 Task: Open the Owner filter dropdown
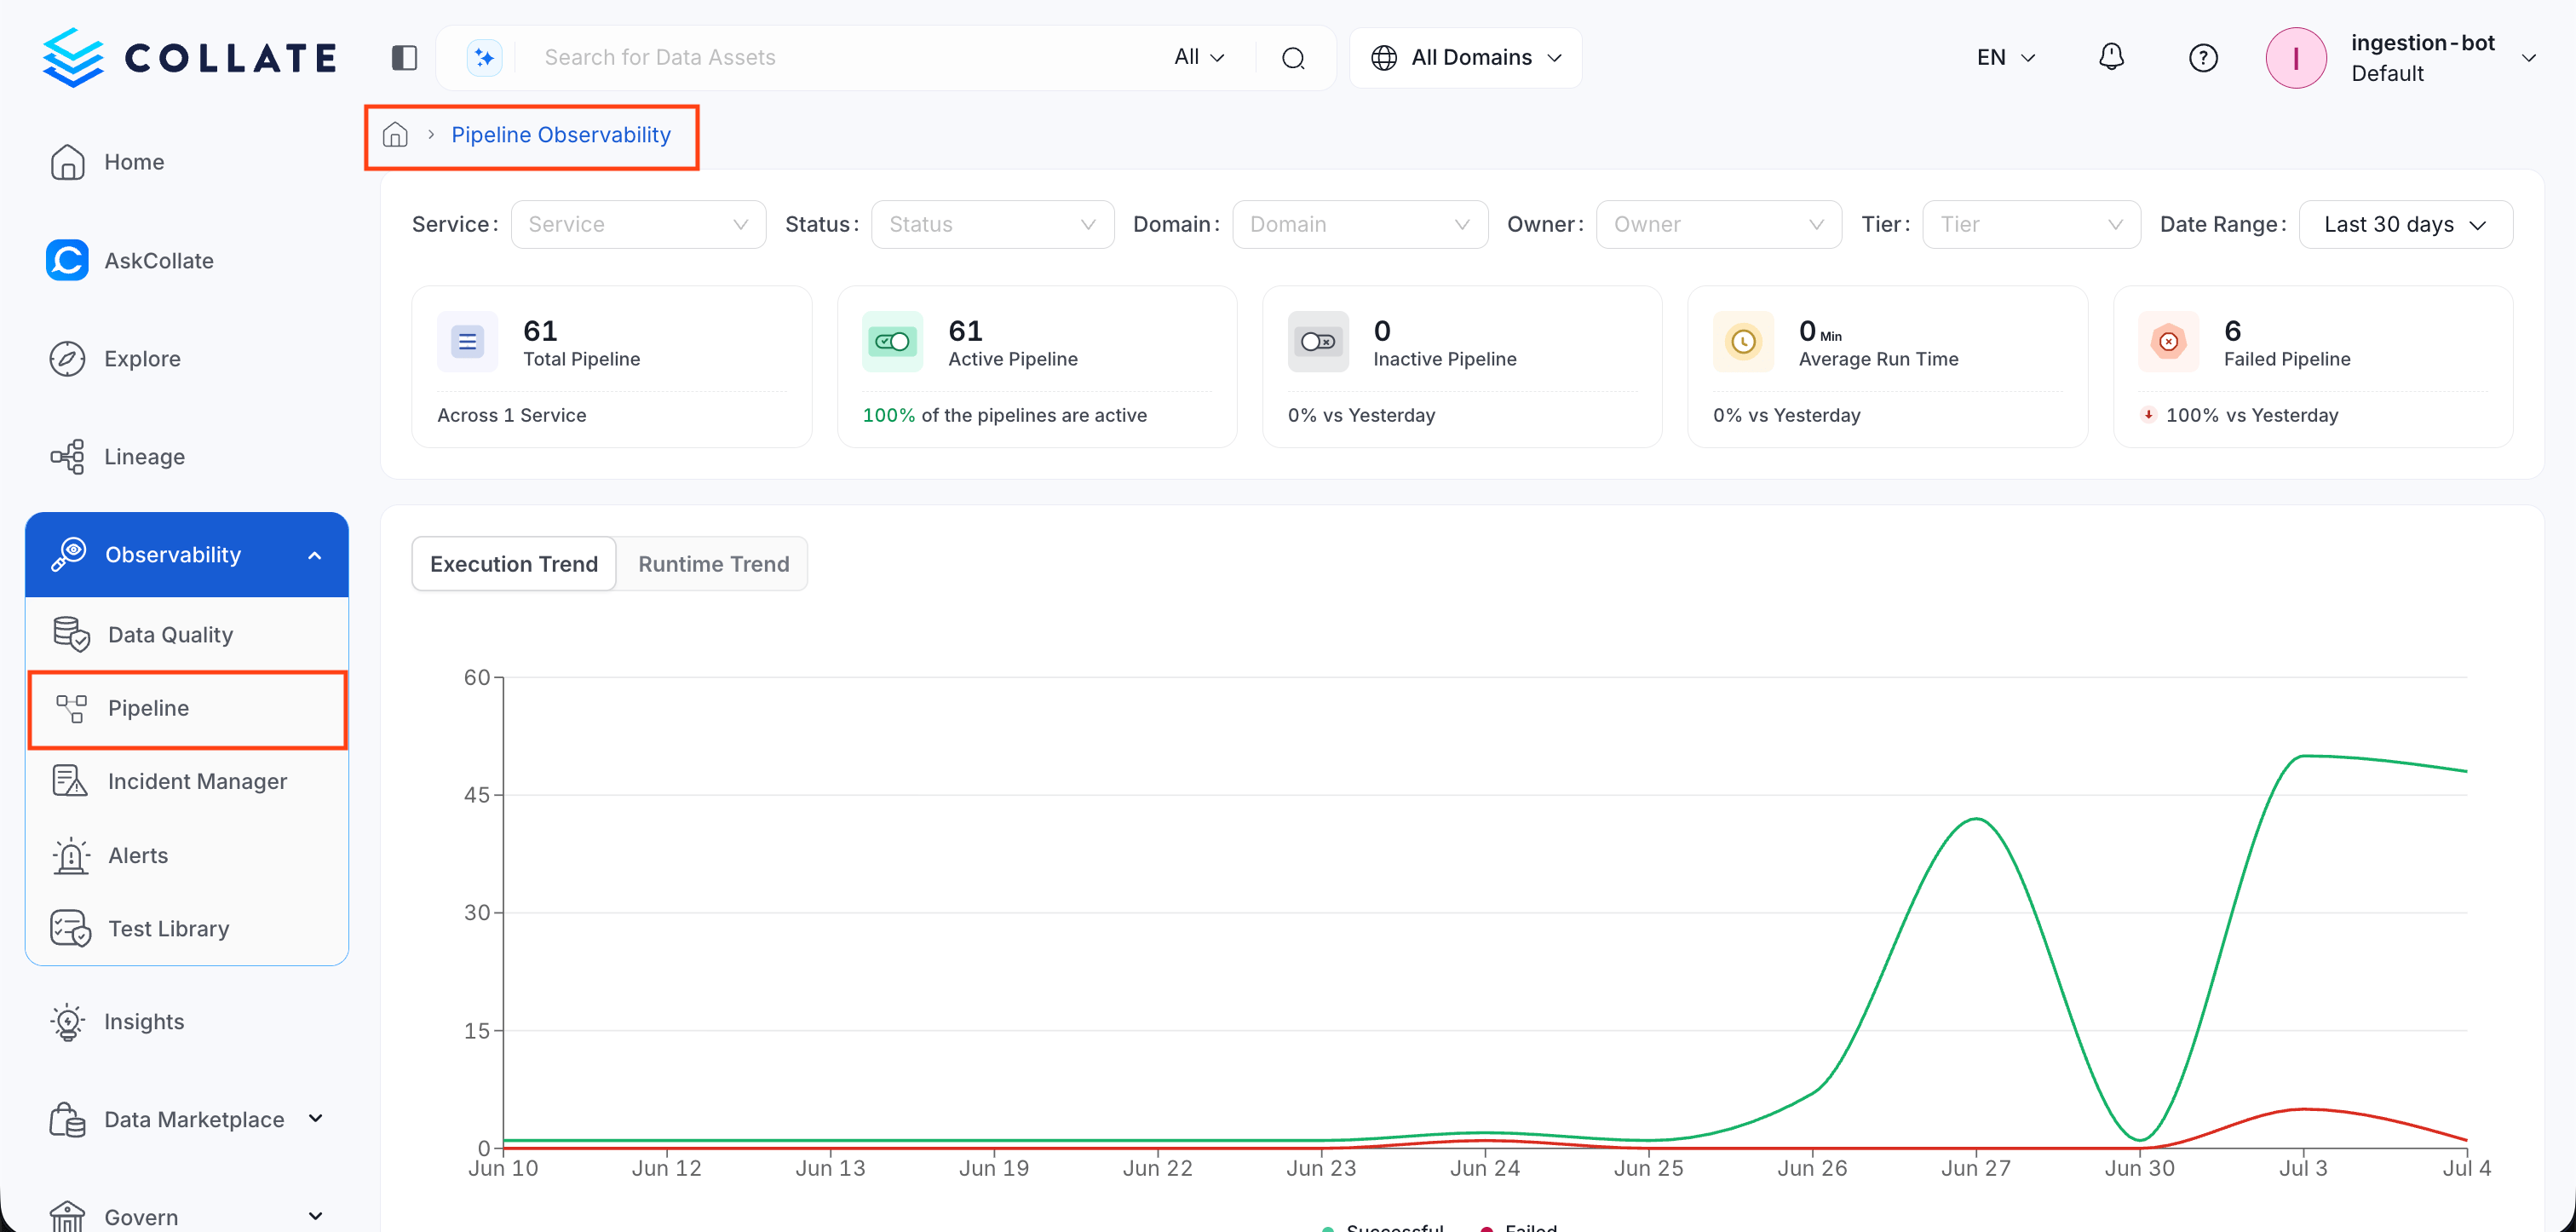1718,224
